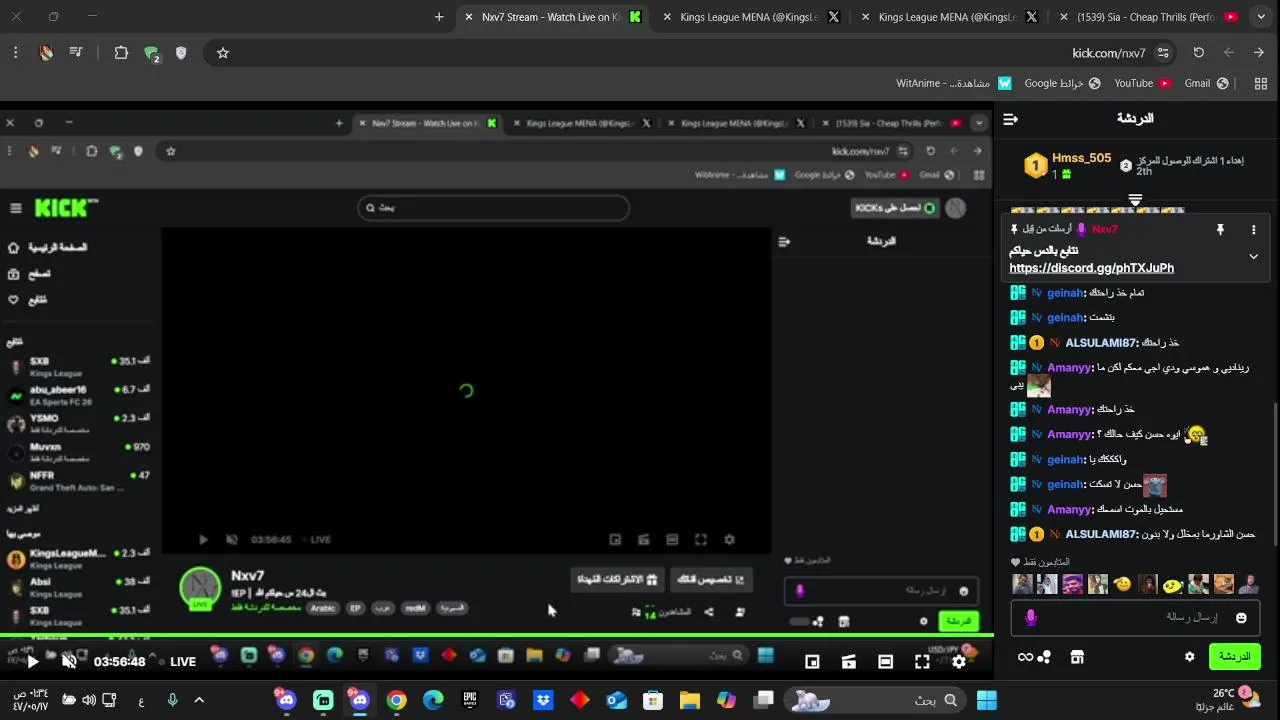Viewport: 1280px width, 720px height.
Task: Play the stream with the play button
Action: point(32,661)
